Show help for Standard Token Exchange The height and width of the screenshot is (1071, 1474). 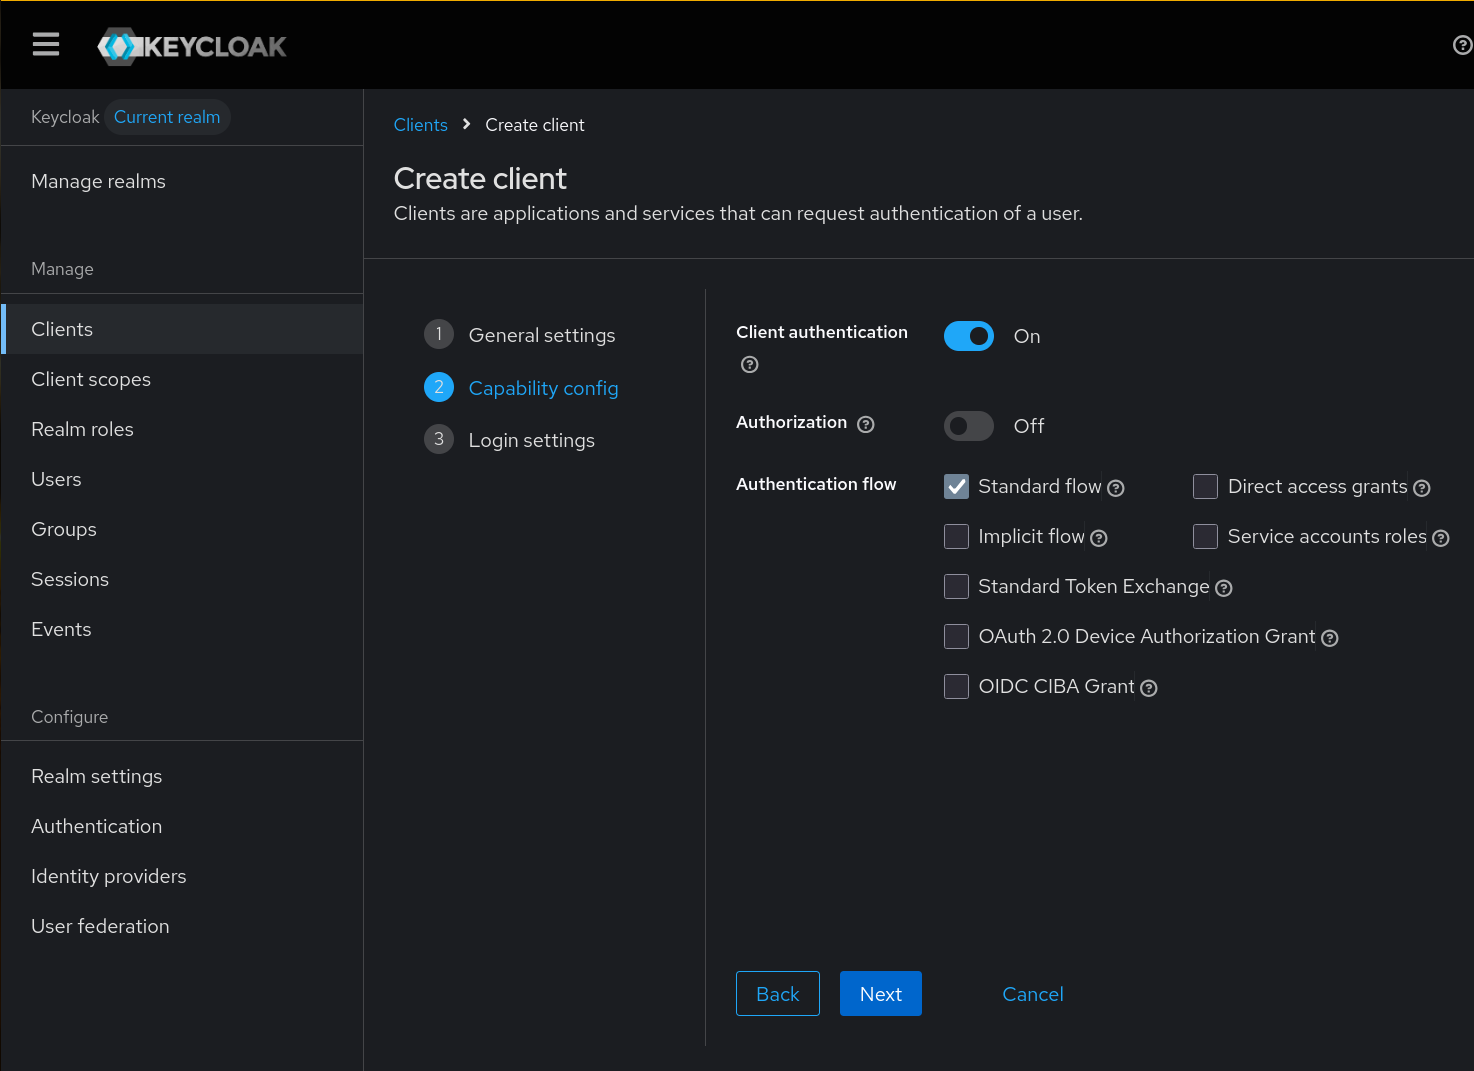pos(1224,588)
